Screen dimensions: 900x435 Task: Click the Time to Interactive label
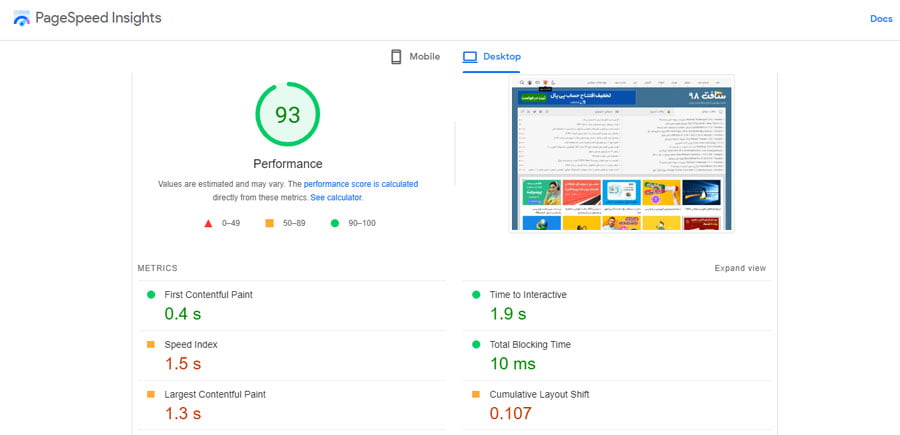pyautogui.click(x=528, y=294)
